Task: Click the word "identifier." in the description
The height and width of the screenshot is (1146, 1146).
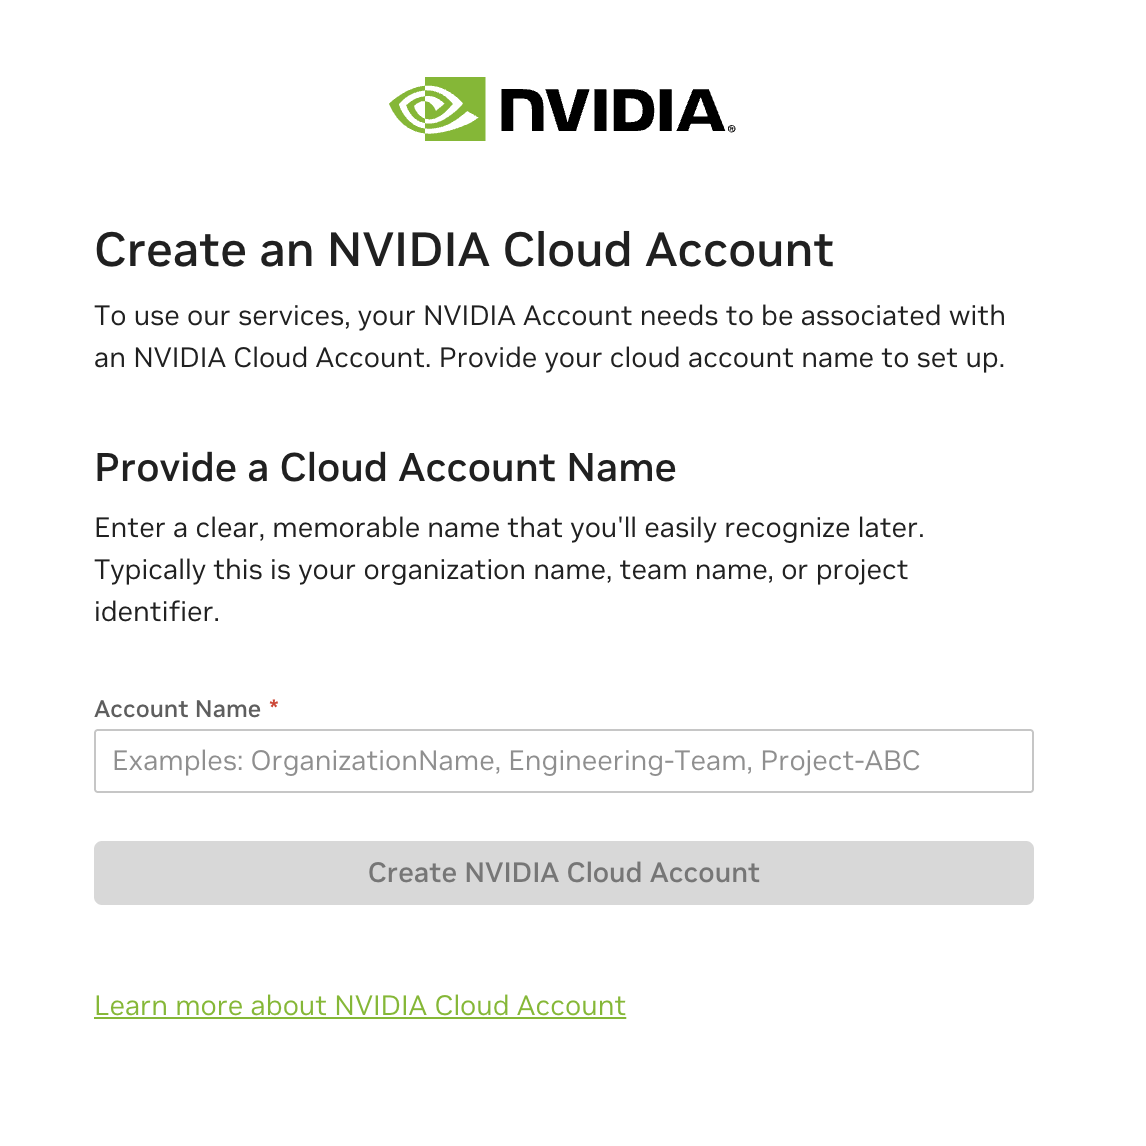Action: pos(157,612)
